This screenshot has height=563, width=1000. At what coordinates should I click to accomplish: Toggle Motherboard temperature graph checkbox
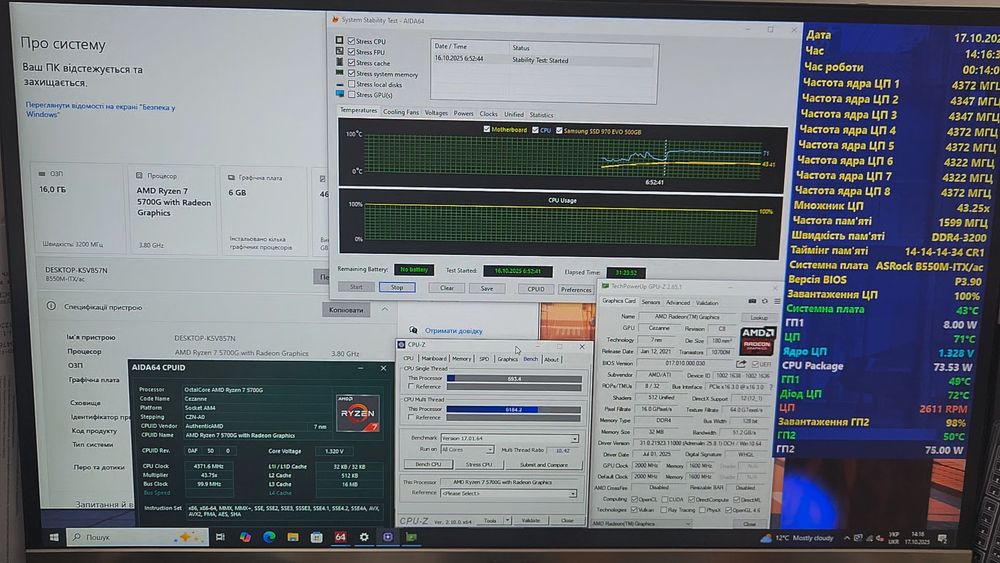click(x=487, y=129)
